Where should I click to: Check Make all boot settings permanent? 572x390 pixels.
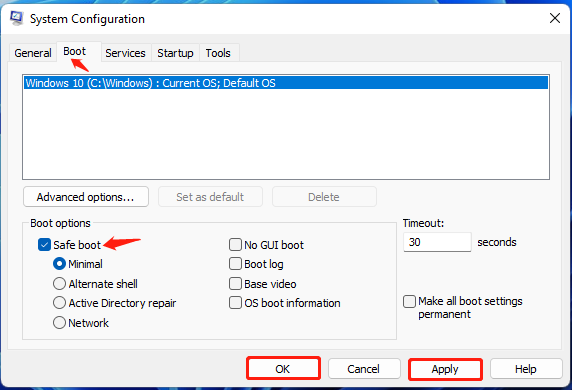409,301
